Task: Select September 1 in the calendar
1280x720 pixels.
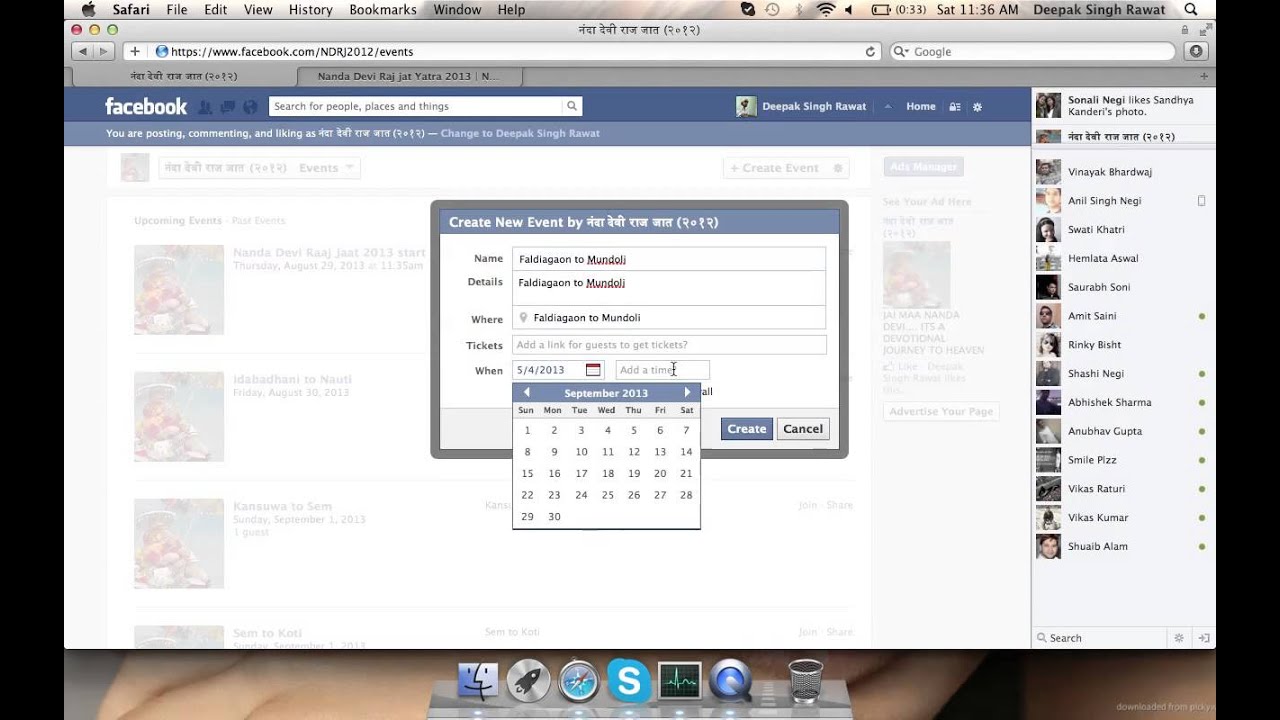Action: 527,430
